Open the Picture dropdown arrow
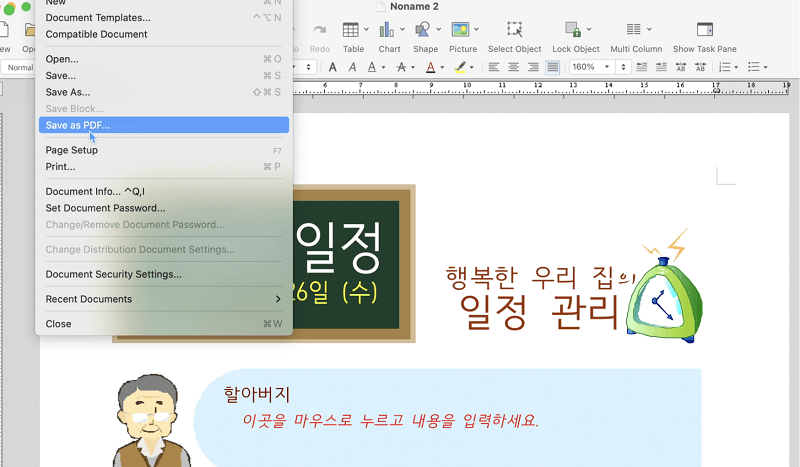 (476, 30)
